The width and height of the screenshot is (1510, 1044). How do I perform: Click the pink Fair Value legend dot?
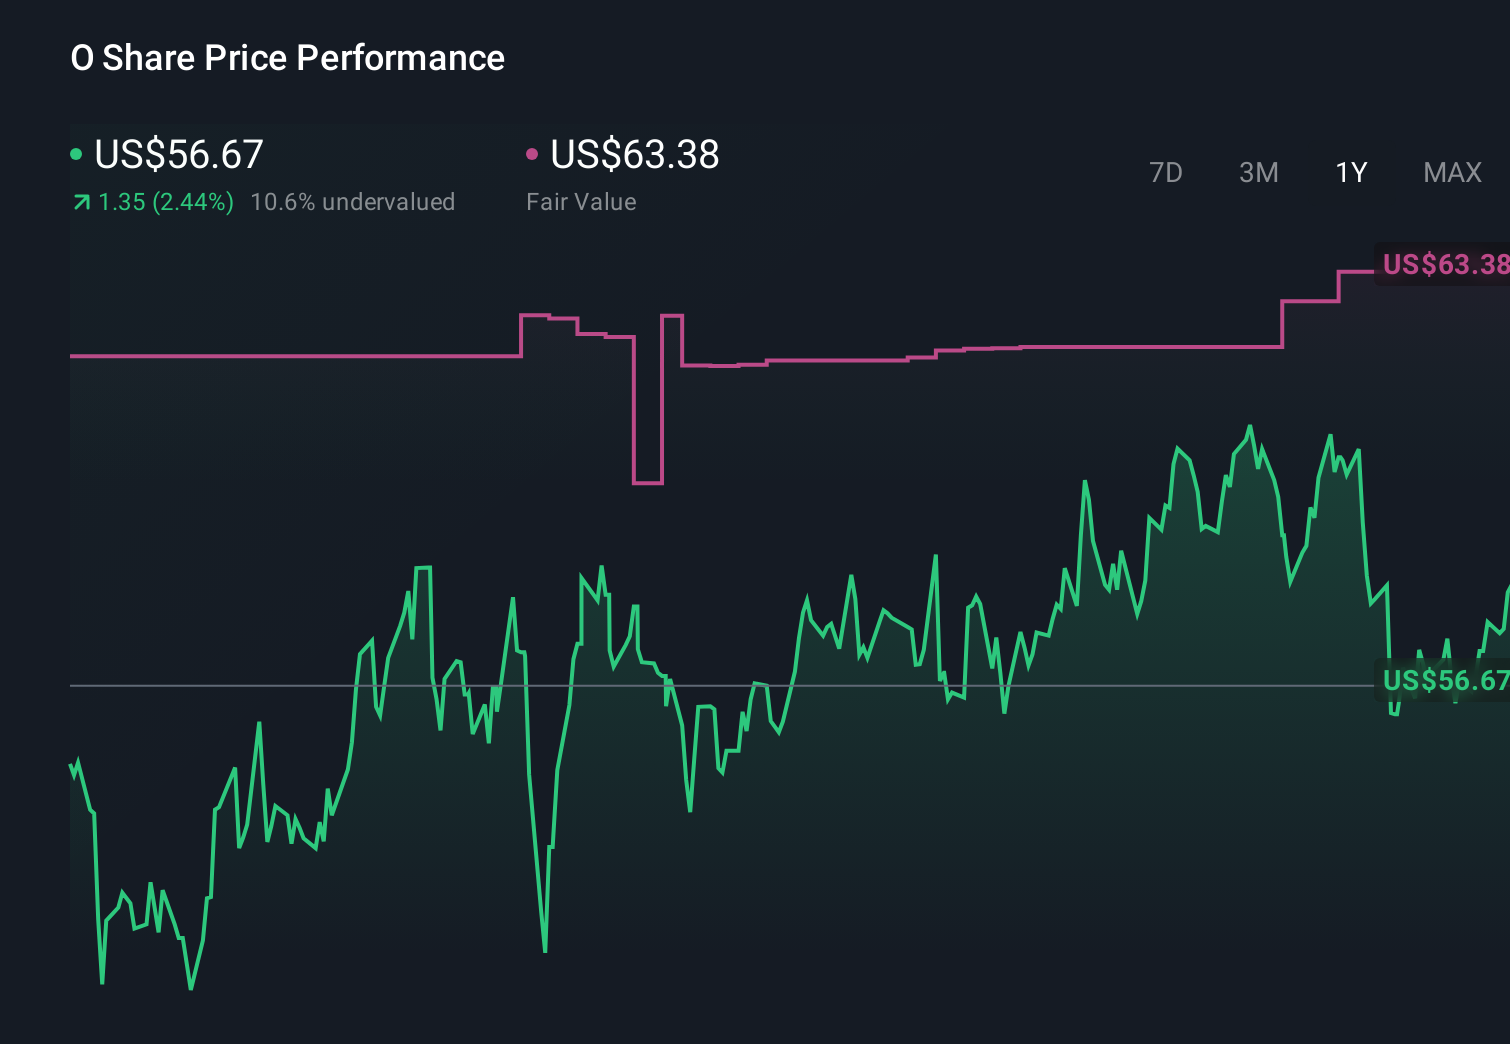point(532,154)
